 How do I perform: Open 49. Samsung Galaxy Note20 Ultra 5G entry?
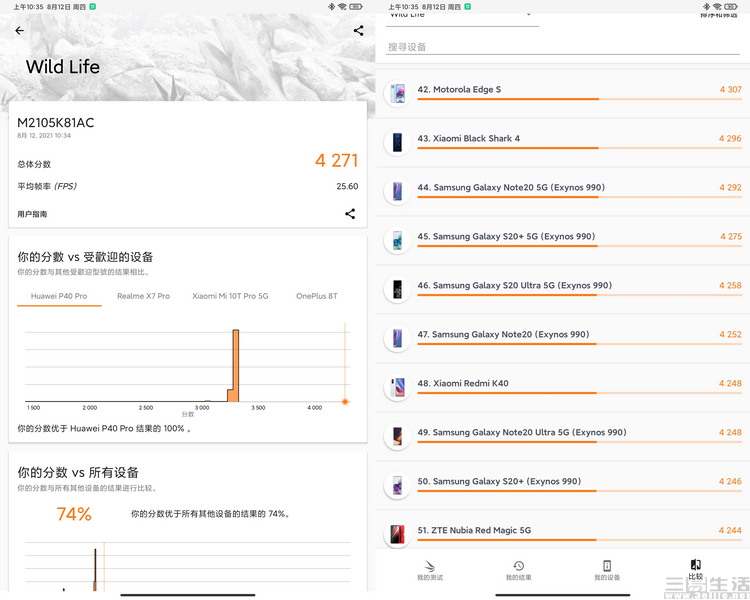pos(562,436)
